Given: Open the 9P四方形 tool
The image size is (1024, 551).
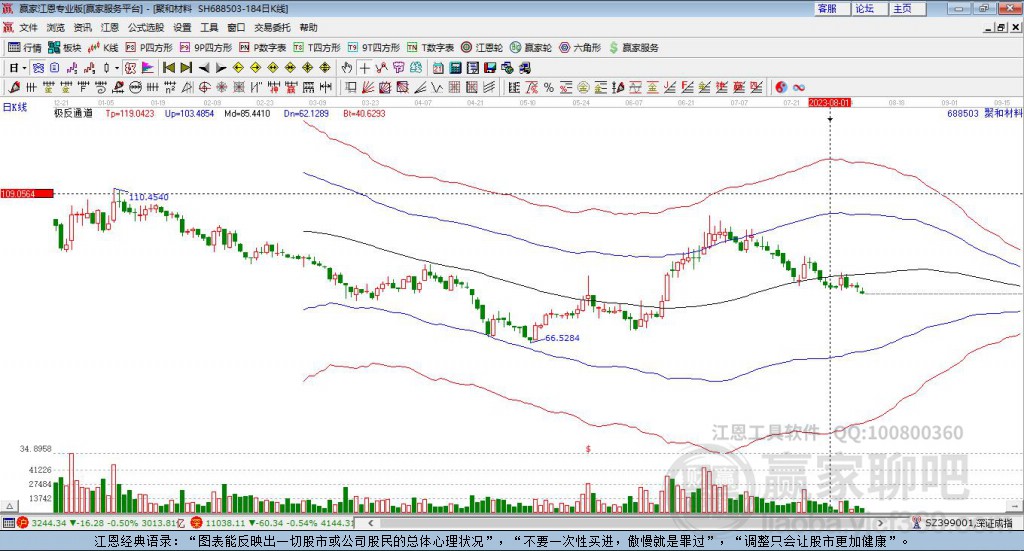Looking at the screenshot, I should [x=206, y=48].
